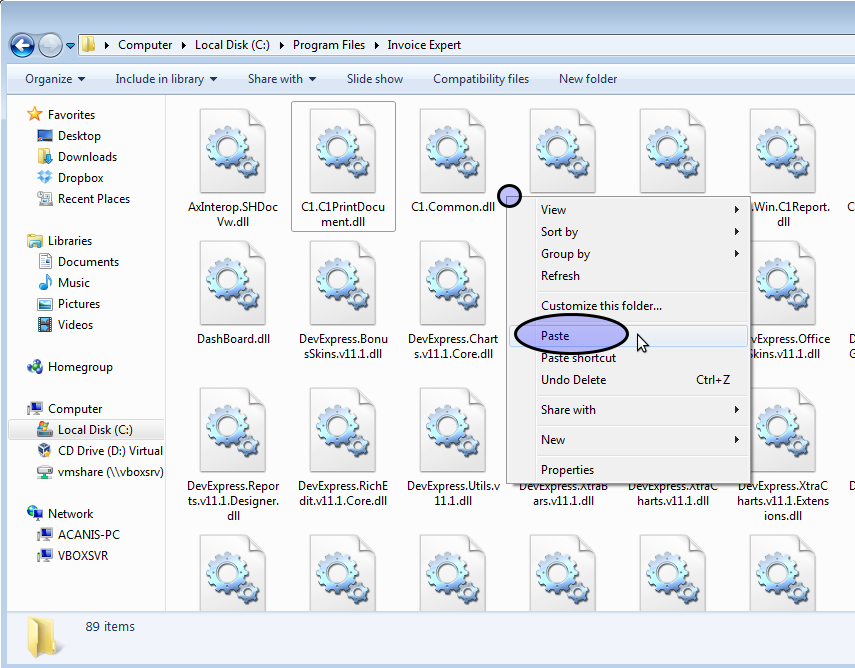Select Computer in the navigation pane

[x=75, y=409]
